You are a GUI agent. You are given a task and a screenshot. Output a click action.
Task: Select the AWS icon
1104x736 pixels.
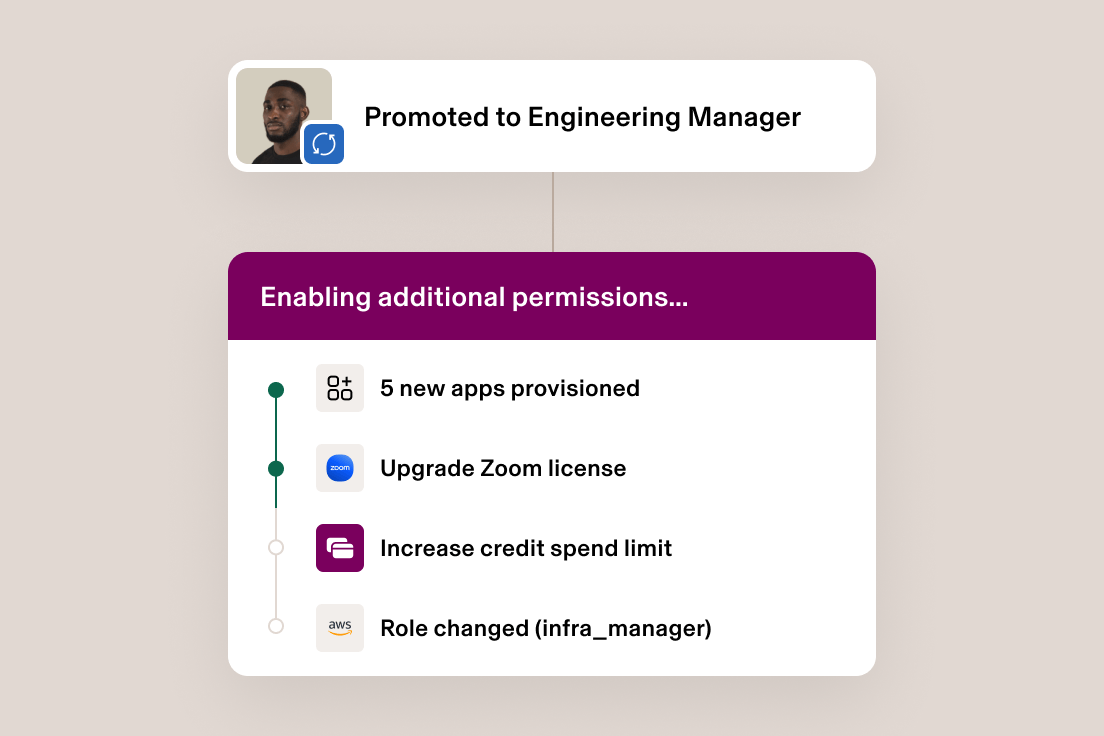coord(340,628)
